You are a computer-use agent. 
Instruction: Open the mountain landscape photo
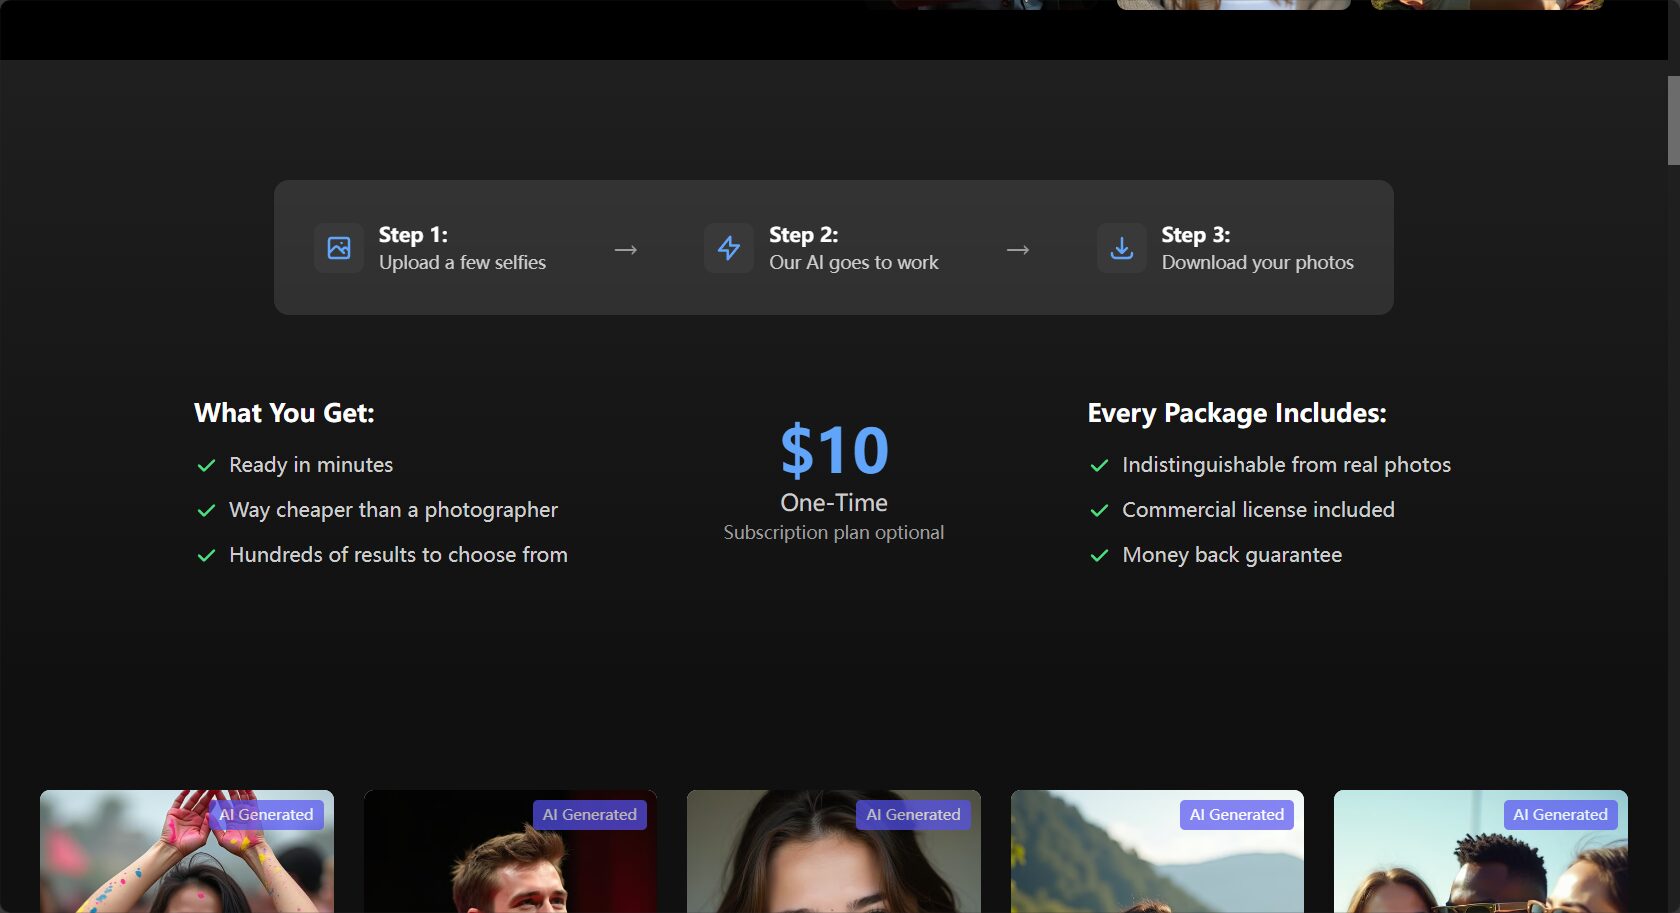(x=1157, y=852)
